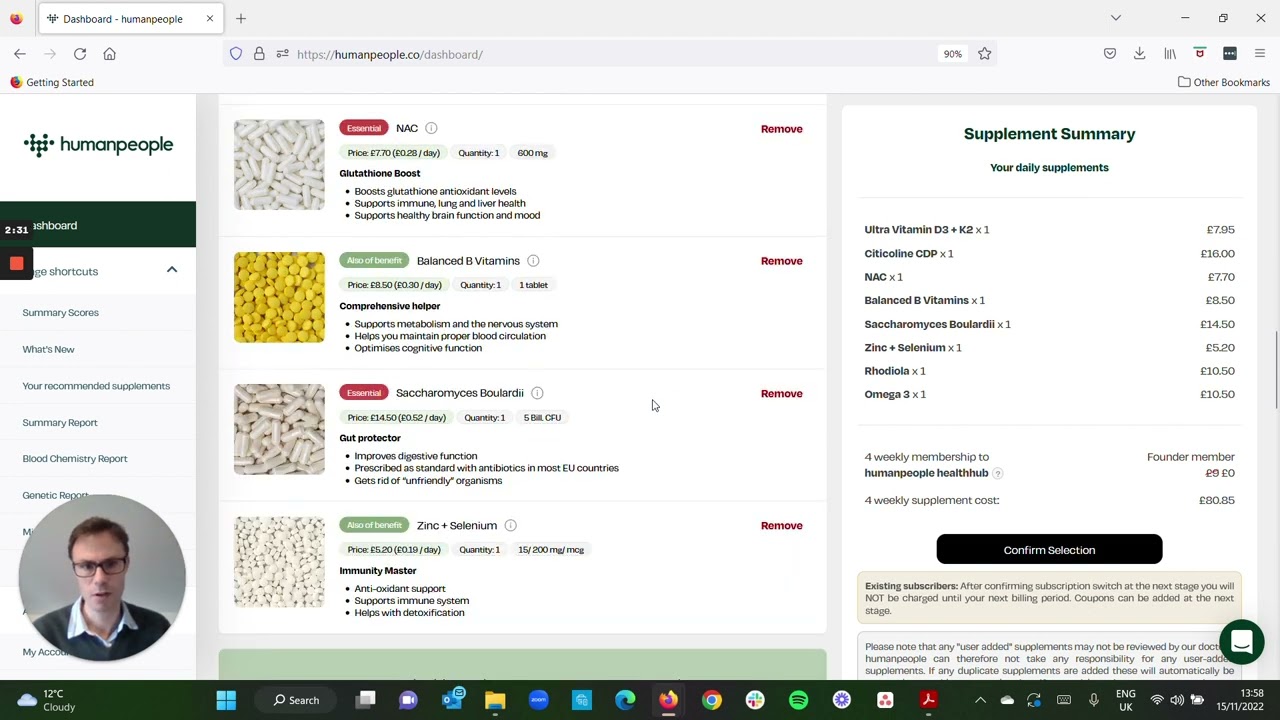The image size is (1280, 720).
Task: Open My Account sidebar link
Action: [x=47, y=652]
